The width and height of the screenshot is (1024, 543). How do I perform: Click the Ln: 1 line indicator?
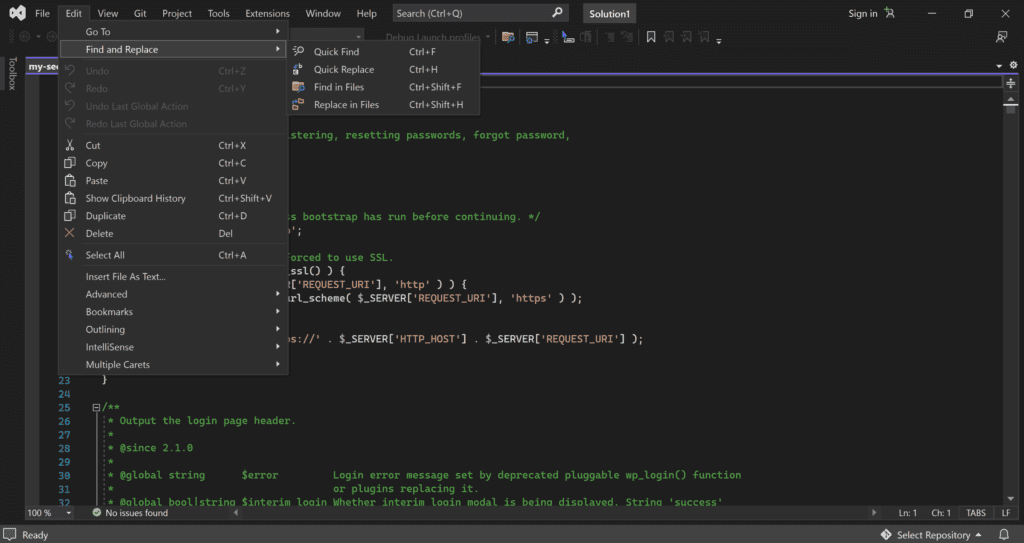coord(908,513)
